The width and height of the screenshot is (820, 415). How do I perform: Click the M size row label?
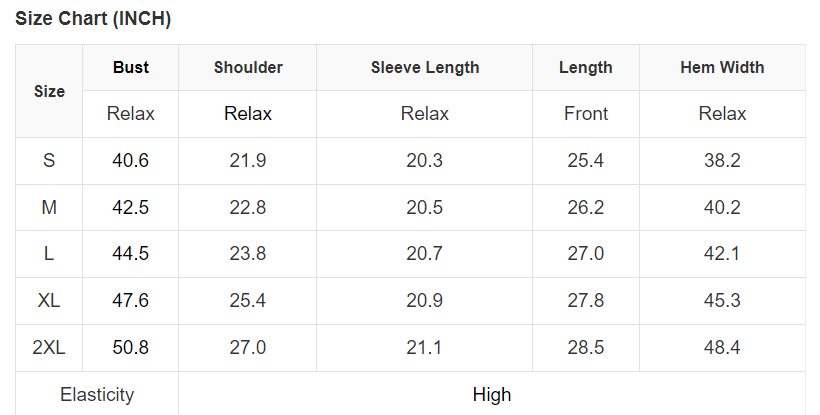tap(49, 207)
